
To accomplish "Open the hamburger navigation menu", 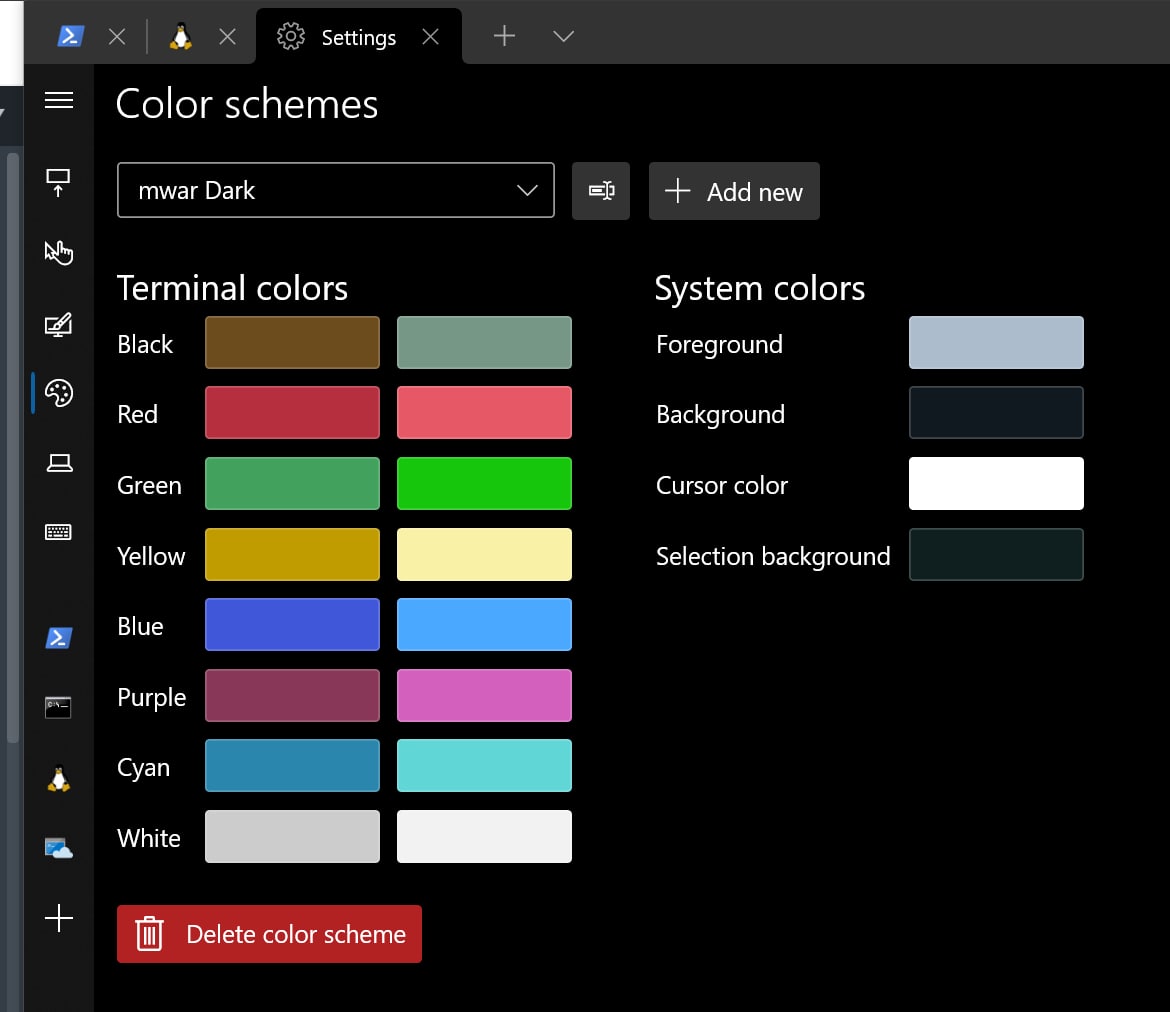I will pyautogui.click(x=59, y=100).
